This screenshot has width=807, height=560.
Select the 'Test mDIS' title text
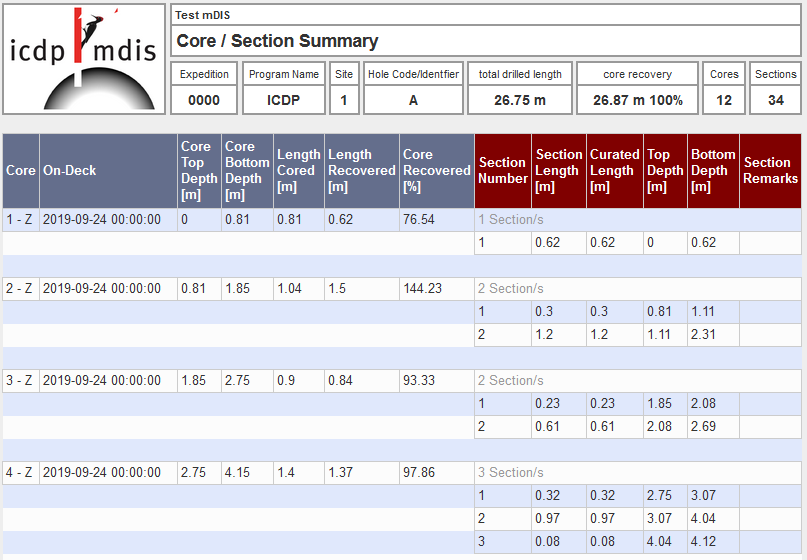pyautogui.click(x=202, y=15)
